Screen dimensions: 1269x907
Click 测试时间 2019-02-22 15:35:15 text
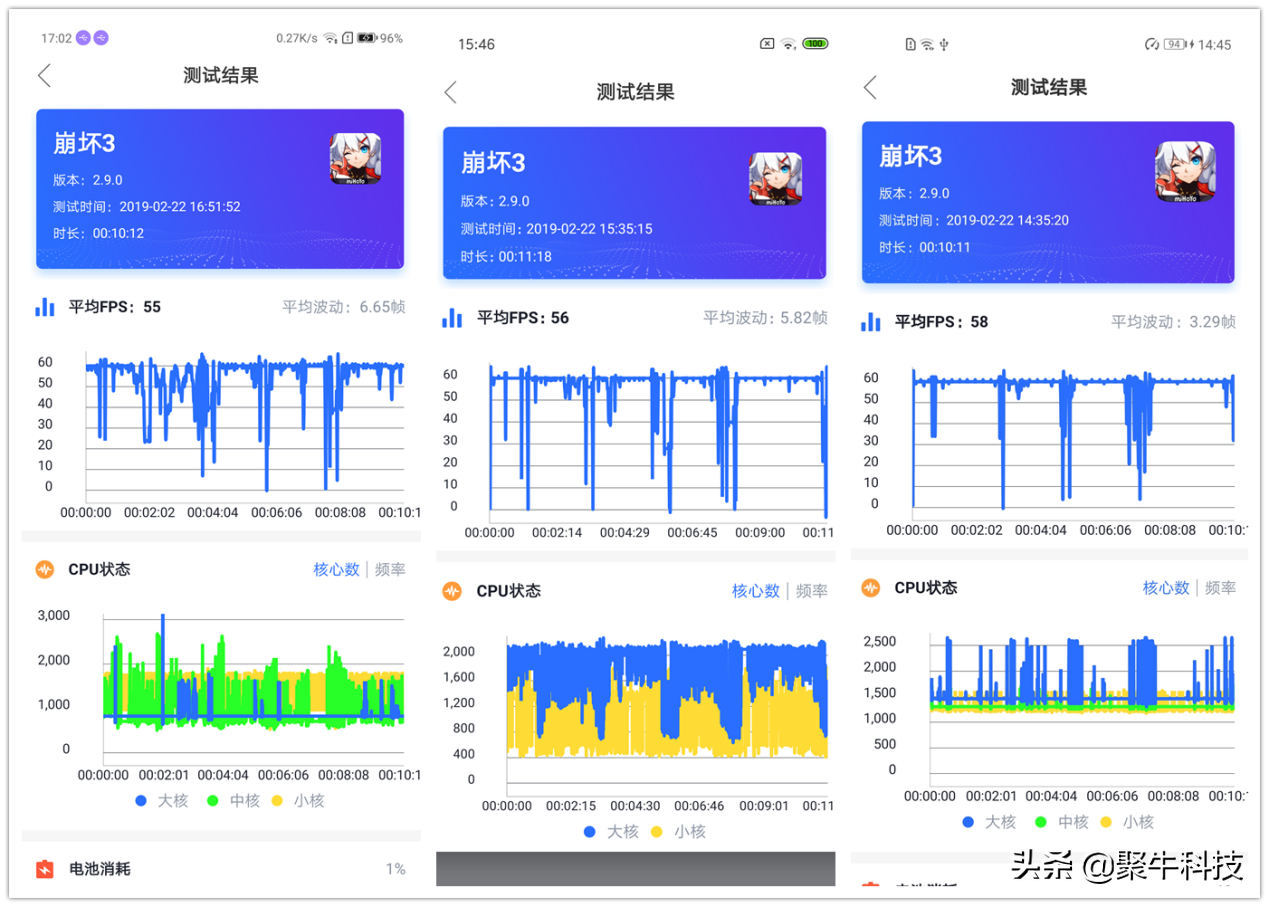tap(557, 229)
